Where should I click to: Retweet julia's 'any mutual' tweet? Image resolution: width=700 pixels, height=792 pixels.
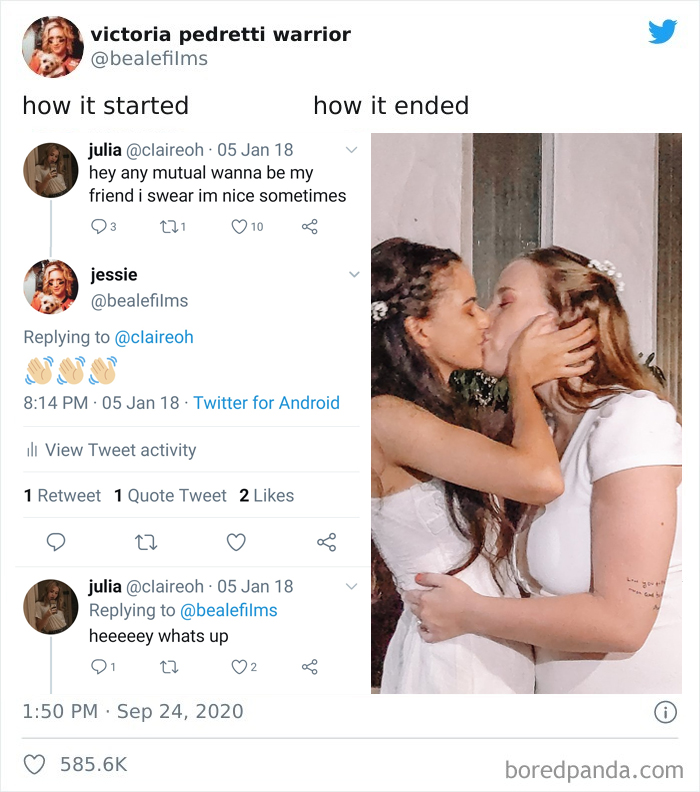(170, 227)
